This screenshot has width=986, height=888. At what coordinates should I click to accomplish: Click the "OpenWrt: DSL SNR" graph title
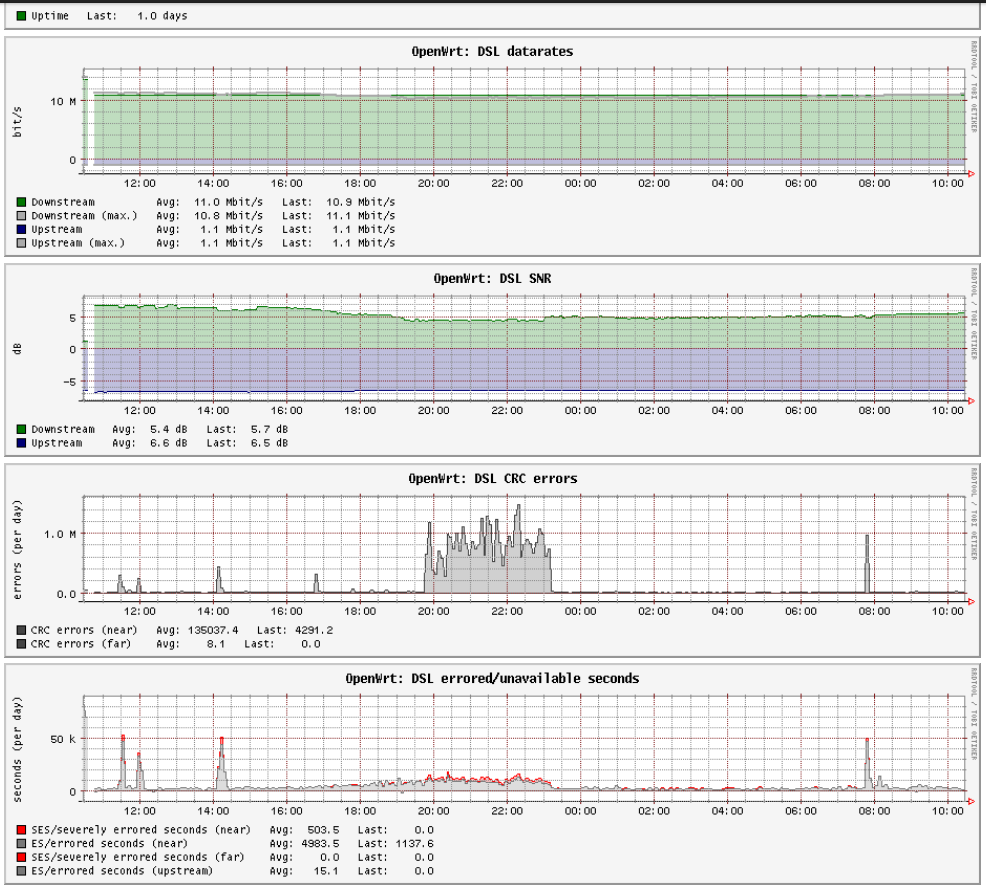click(492, 278)
